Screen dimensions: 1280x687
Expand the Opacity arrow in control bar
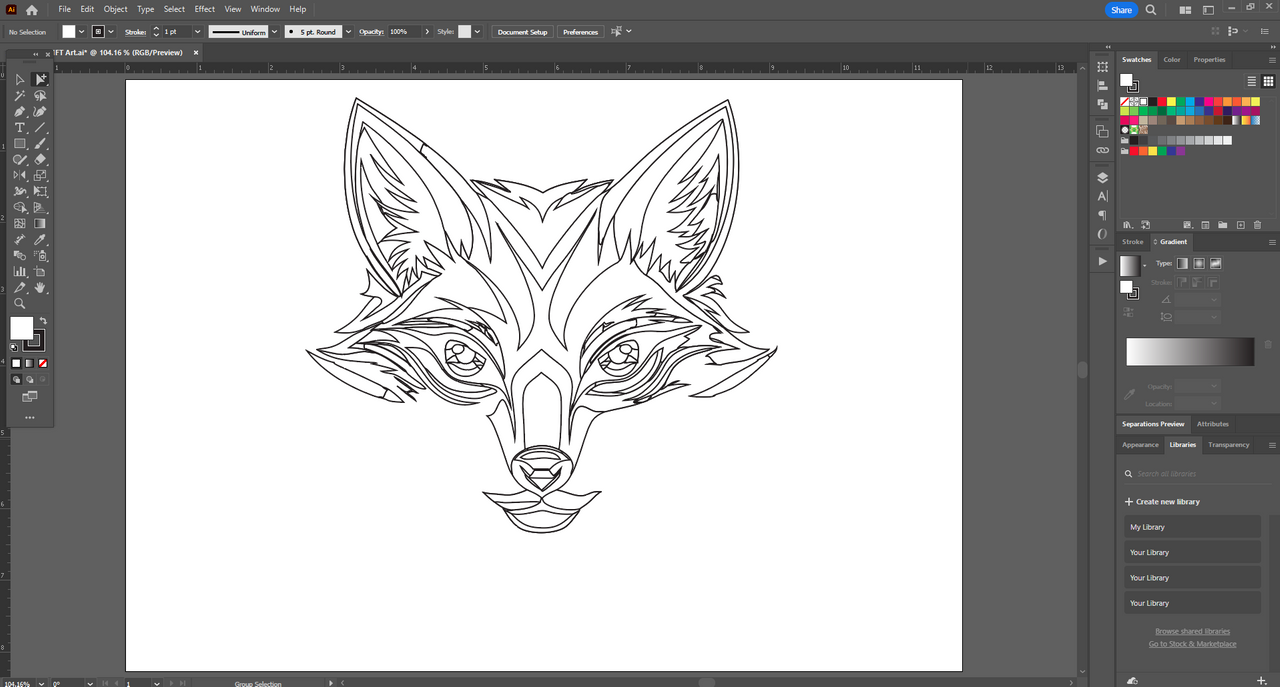point(428,32)
